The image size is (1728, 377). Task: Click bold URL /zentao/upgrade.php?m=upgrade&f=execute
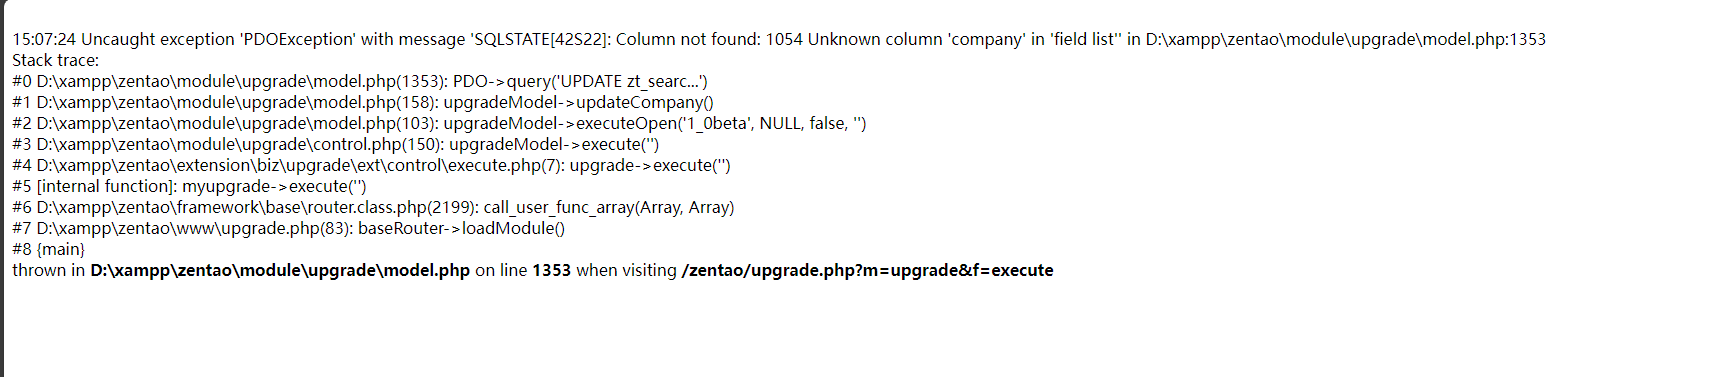point(867,270)
